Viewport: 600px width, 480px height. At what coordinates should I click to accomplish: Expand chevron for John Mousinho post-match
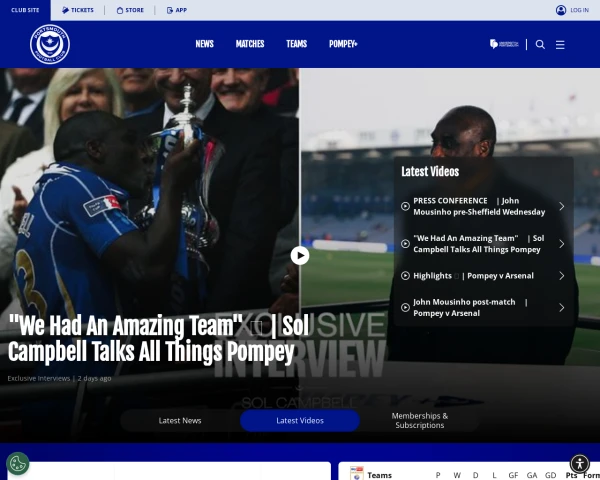561,307
